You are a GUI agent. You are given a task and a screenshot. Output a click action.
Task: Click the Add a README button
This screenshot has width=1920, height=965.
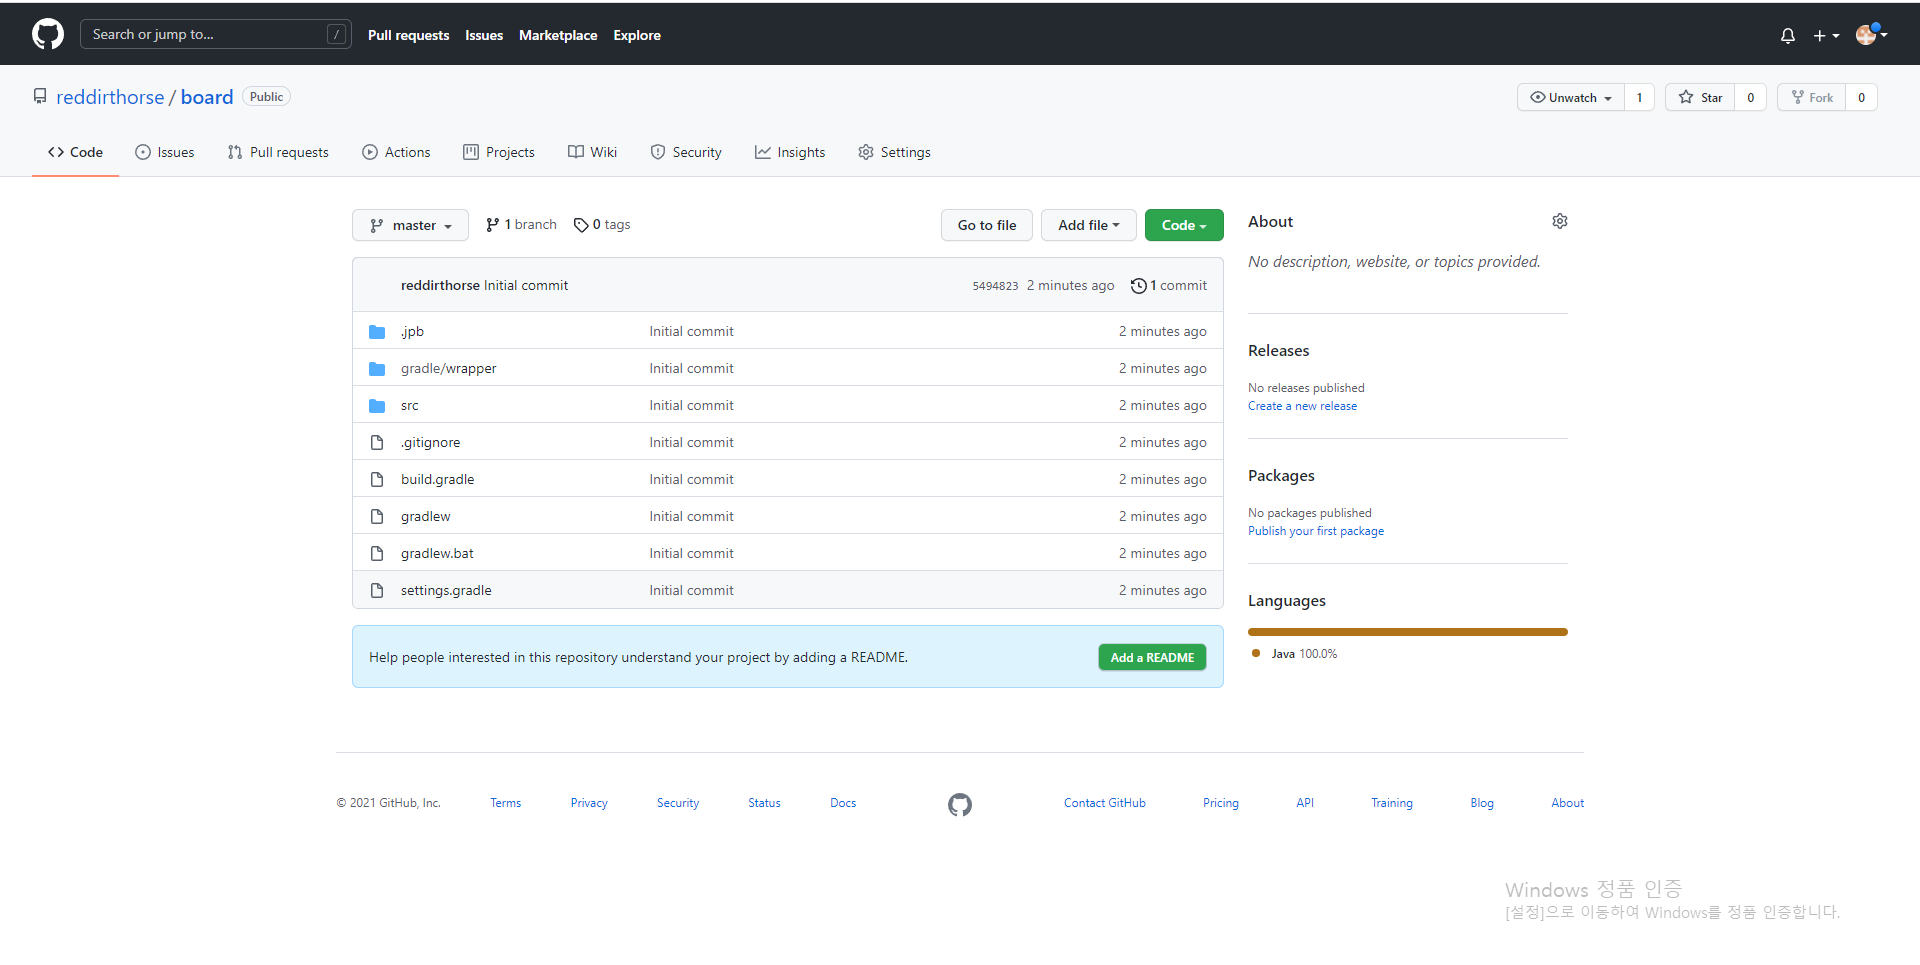1152,657
